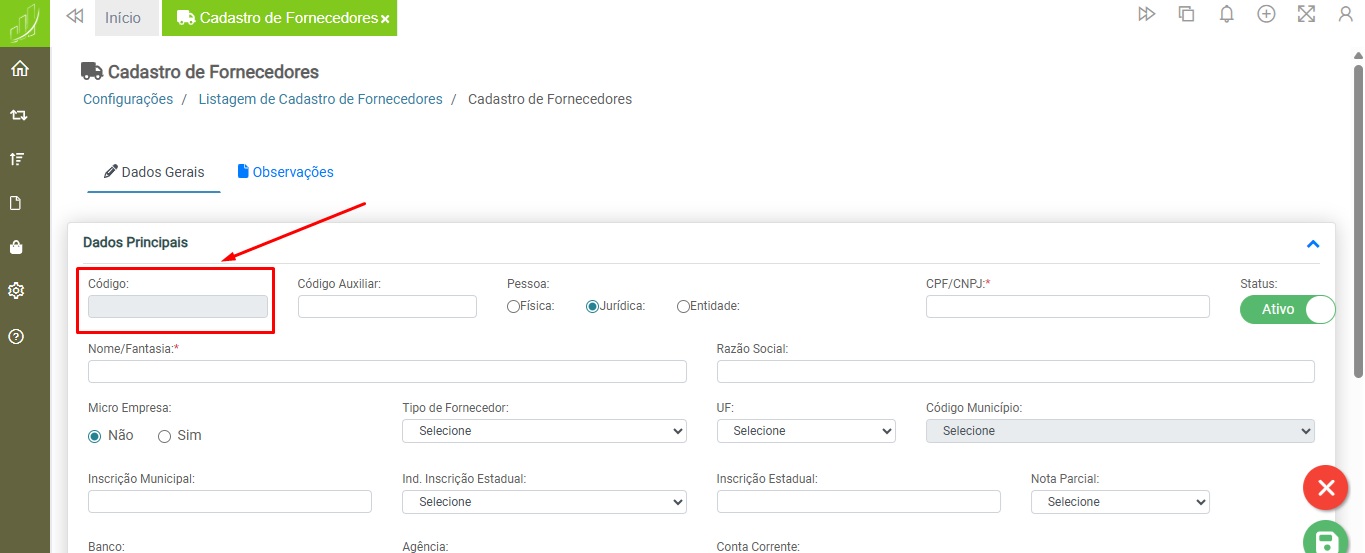The image size is (1365, 553).
Task: Open the notifications bell icon
Action: pos(1226,14)
